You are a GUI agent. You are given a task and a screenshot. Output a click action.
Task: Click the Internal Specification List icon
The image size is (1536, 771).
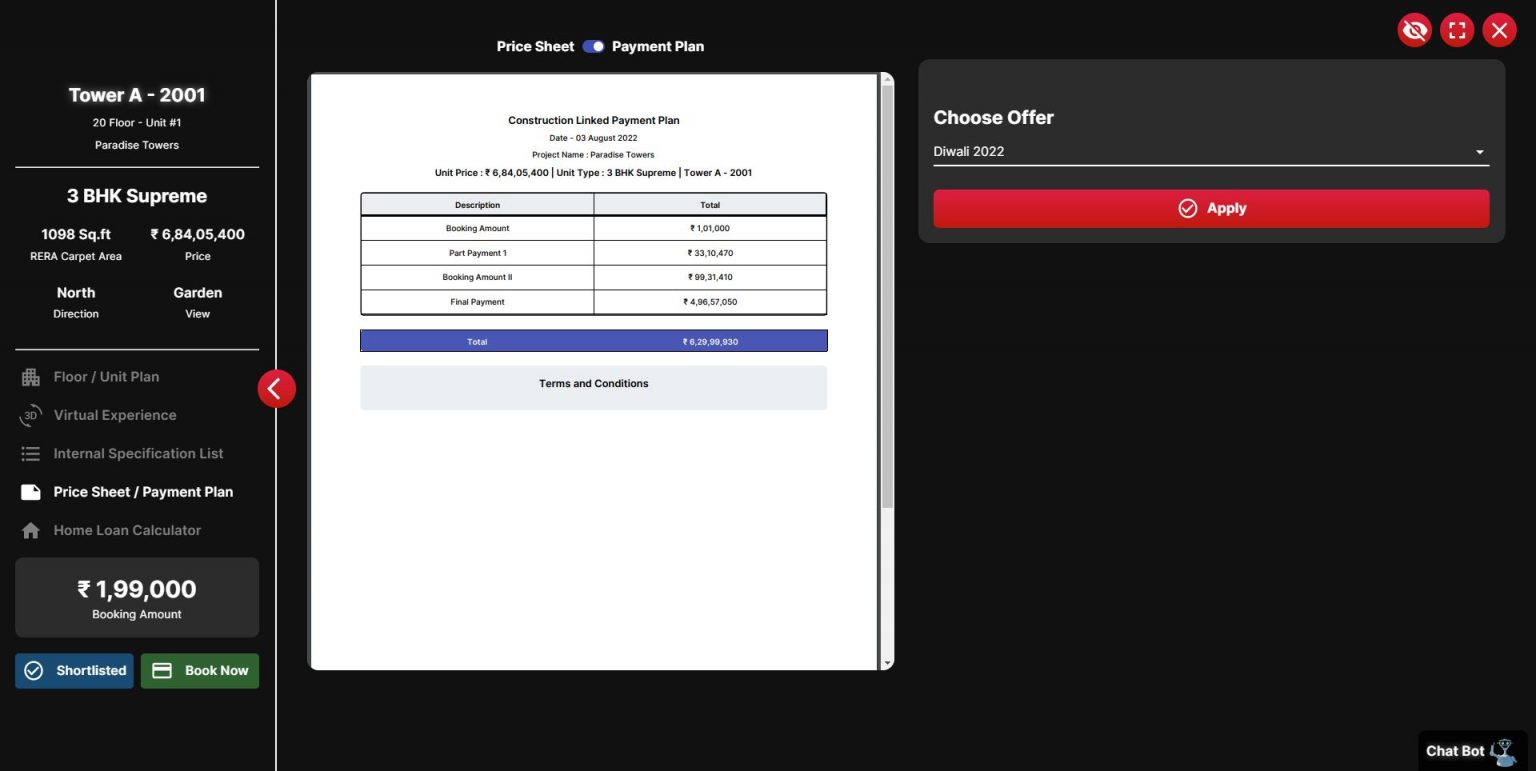tap(31, 454)
